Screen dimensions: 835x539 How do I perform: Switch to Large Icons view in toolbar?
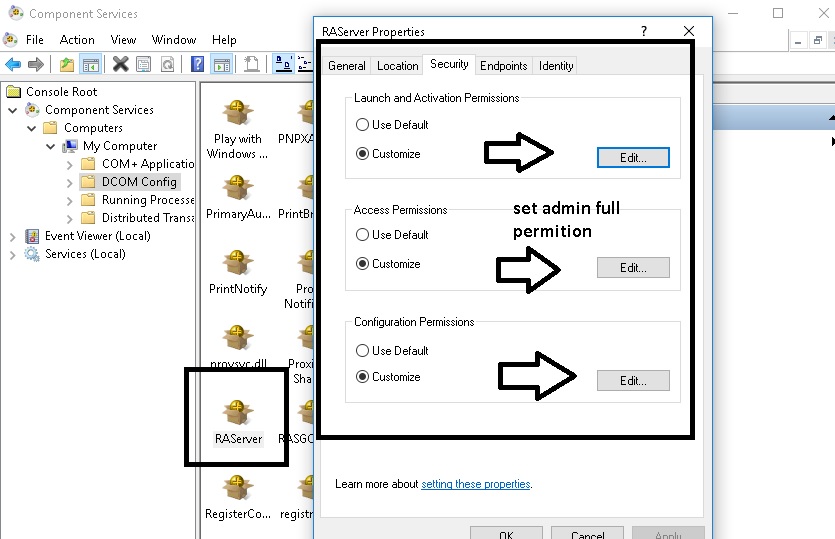pos(283,64)
